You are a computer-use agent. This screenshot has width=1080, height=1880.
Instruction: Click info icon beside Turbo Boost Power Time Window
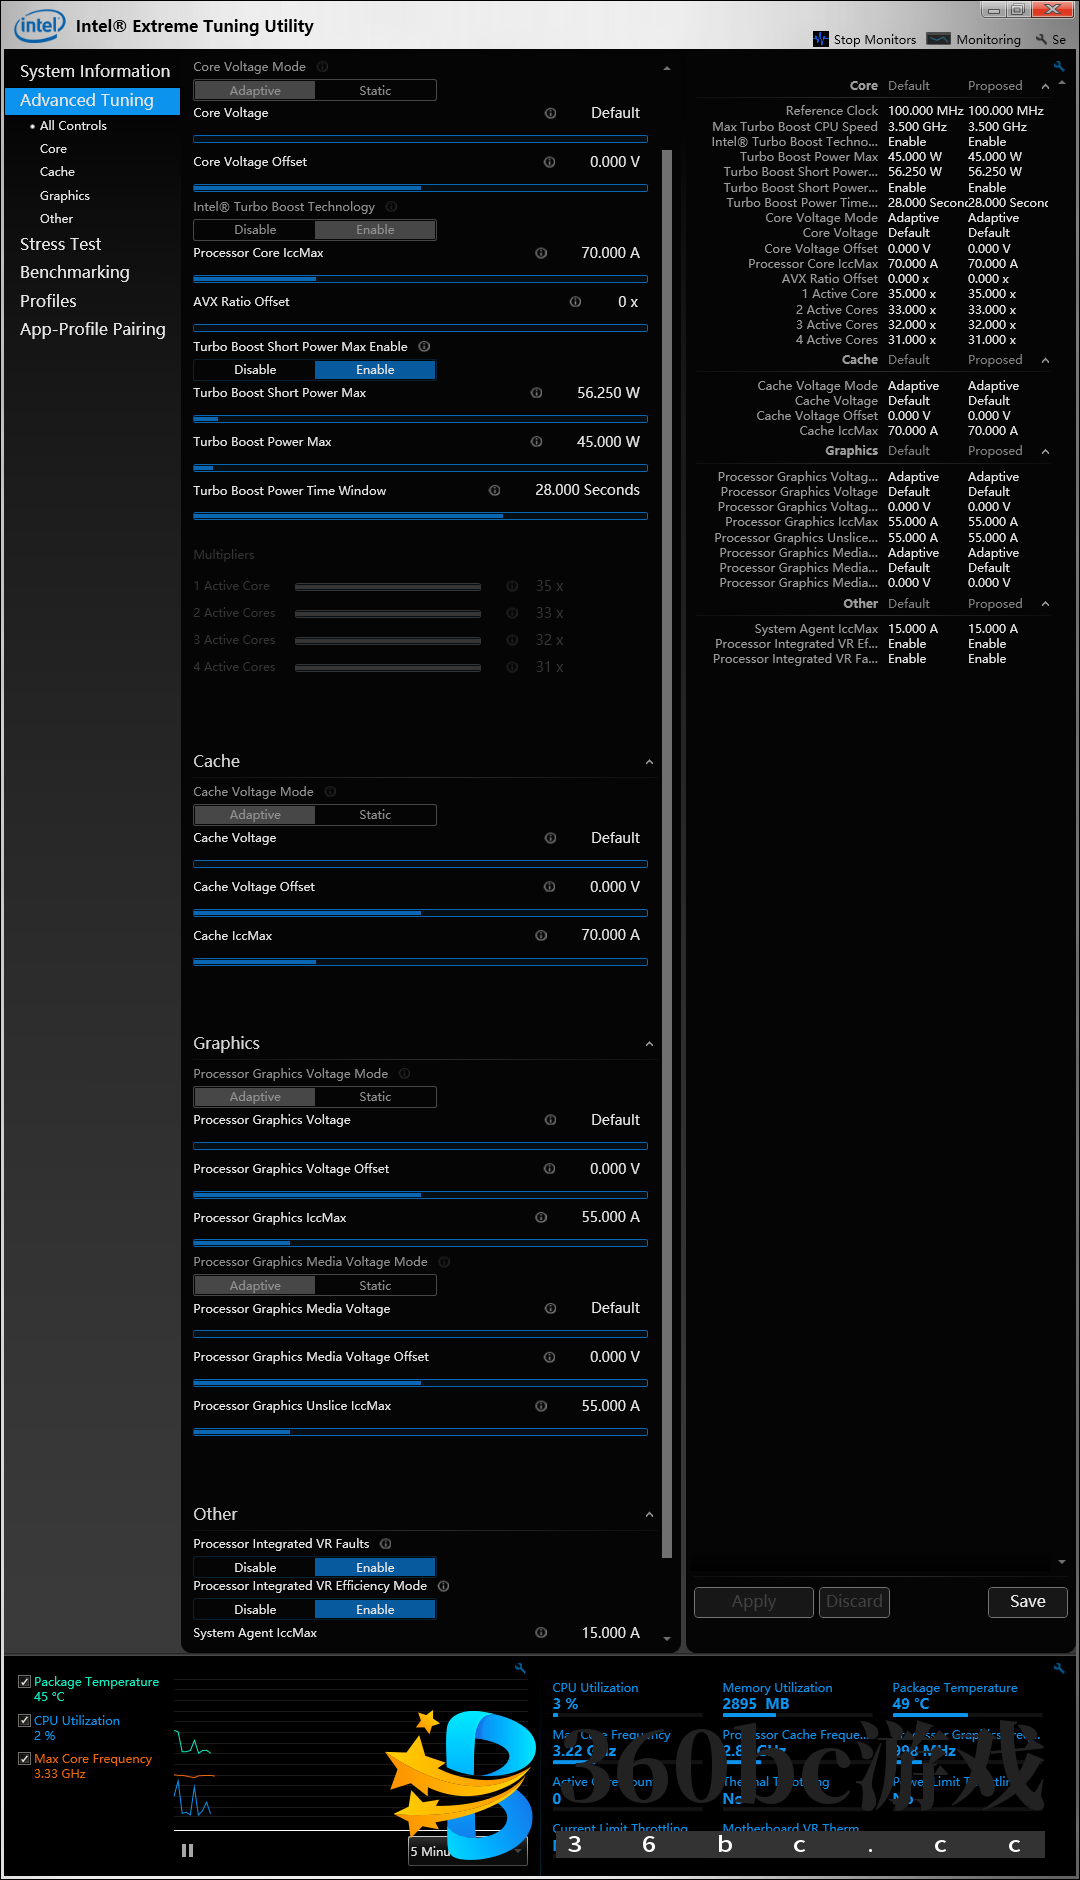coord(494,491)
